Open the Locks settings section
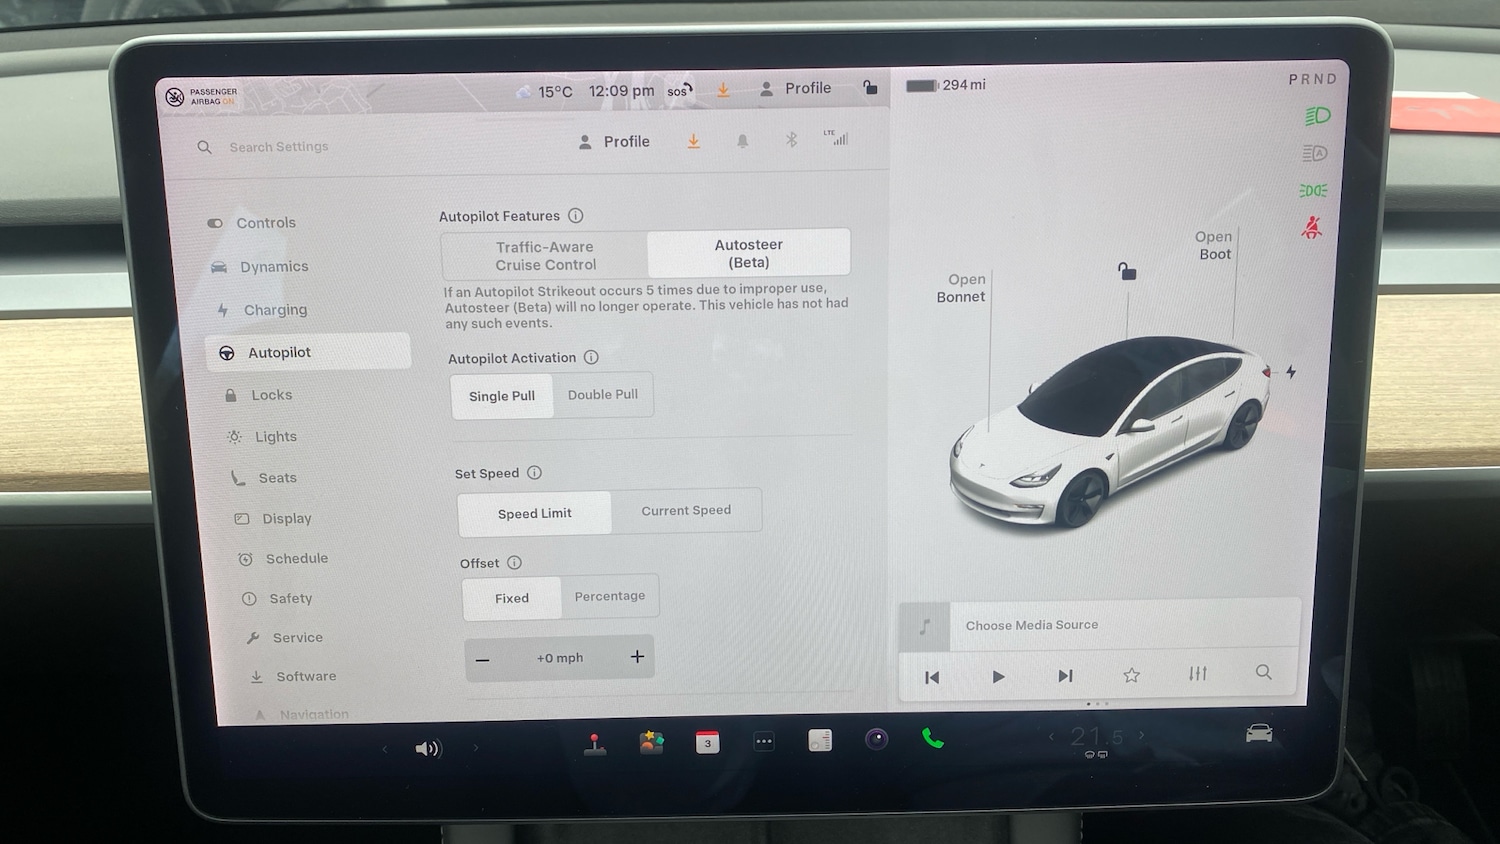This screenshot has height=844, width=1500. (x=268, y=394)
